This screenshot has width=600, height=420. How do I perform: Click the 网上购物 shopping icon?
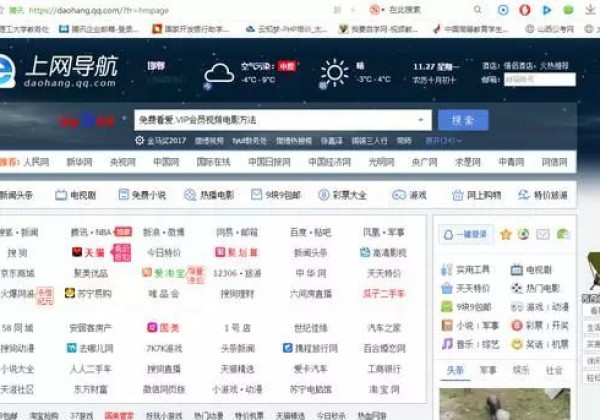coord(457,195)
